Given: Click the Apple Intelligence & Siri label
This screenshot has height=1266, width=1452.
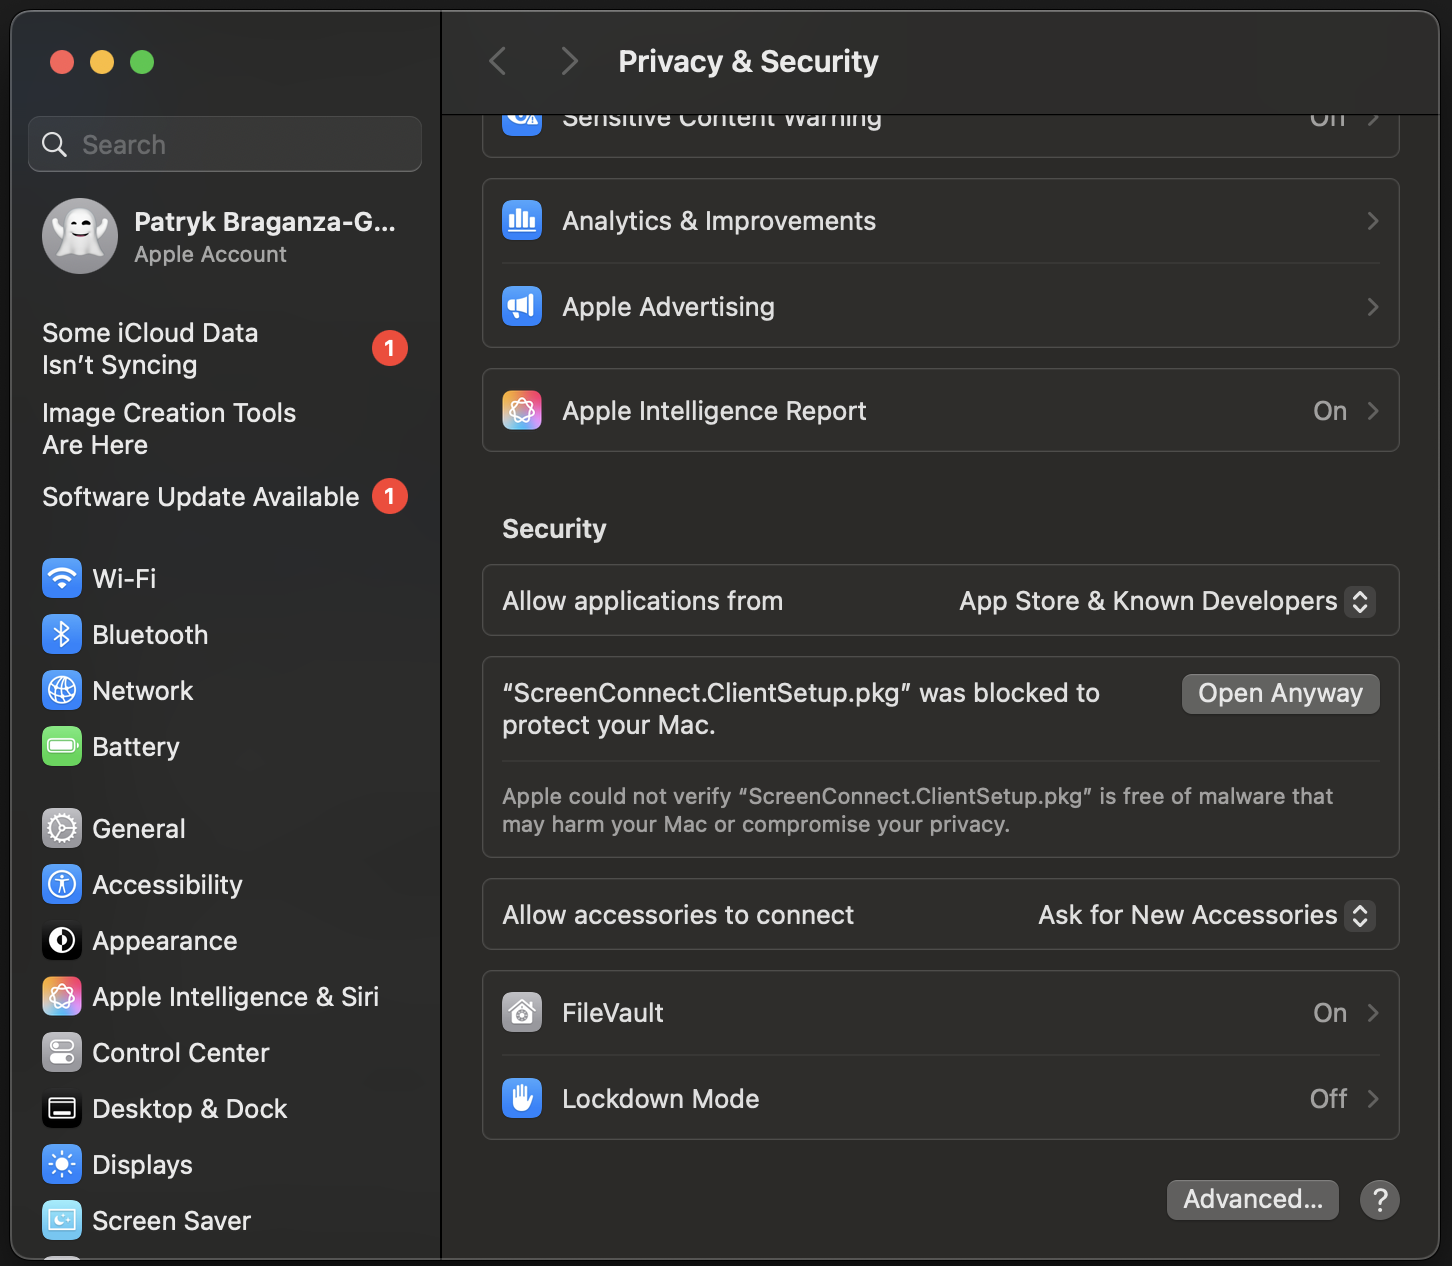Looking at the screenshot, I should click(236, 997).
